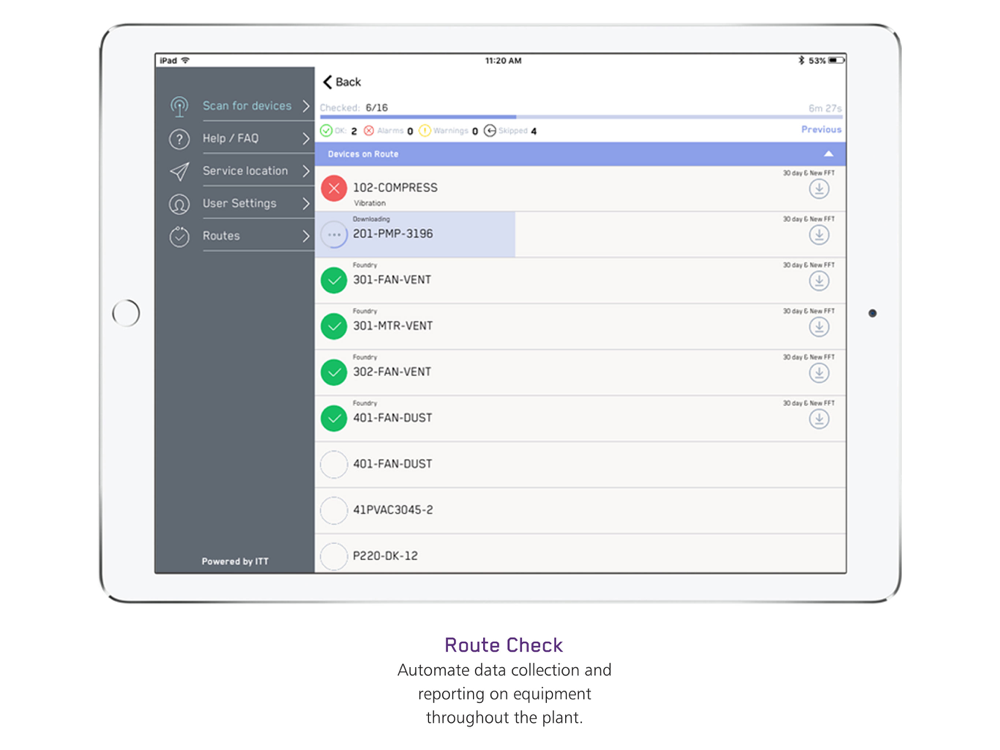Open Routes menu
This screenshot has width=1000, height=750.
pos(221,236)
